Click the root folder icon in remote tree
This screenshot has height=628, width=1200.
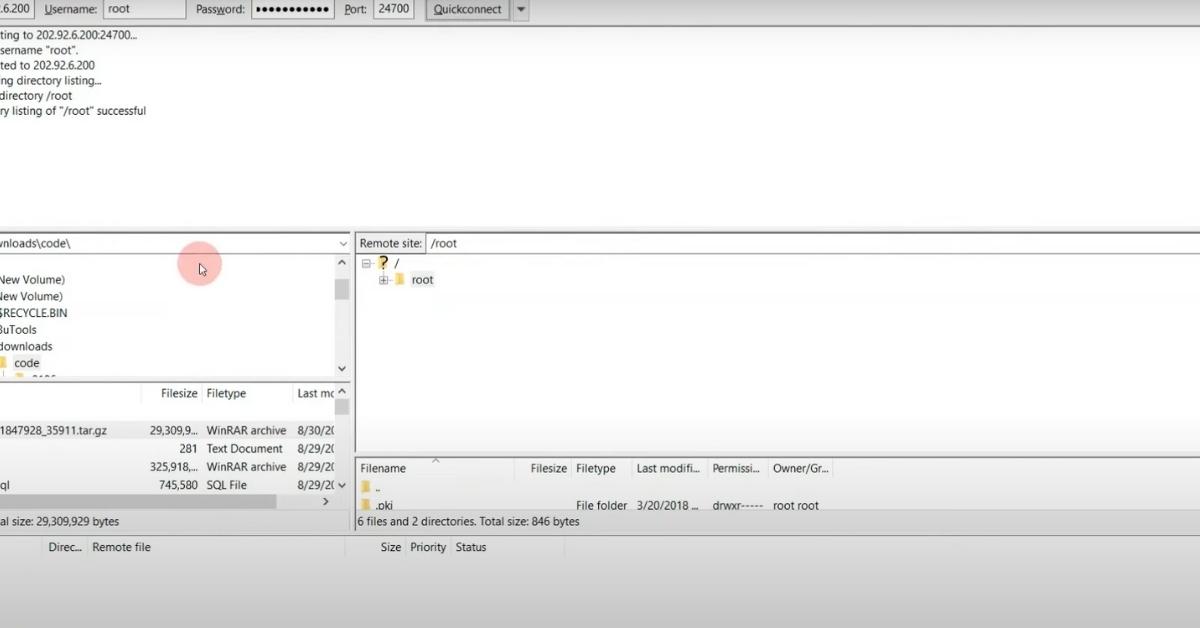399,280
